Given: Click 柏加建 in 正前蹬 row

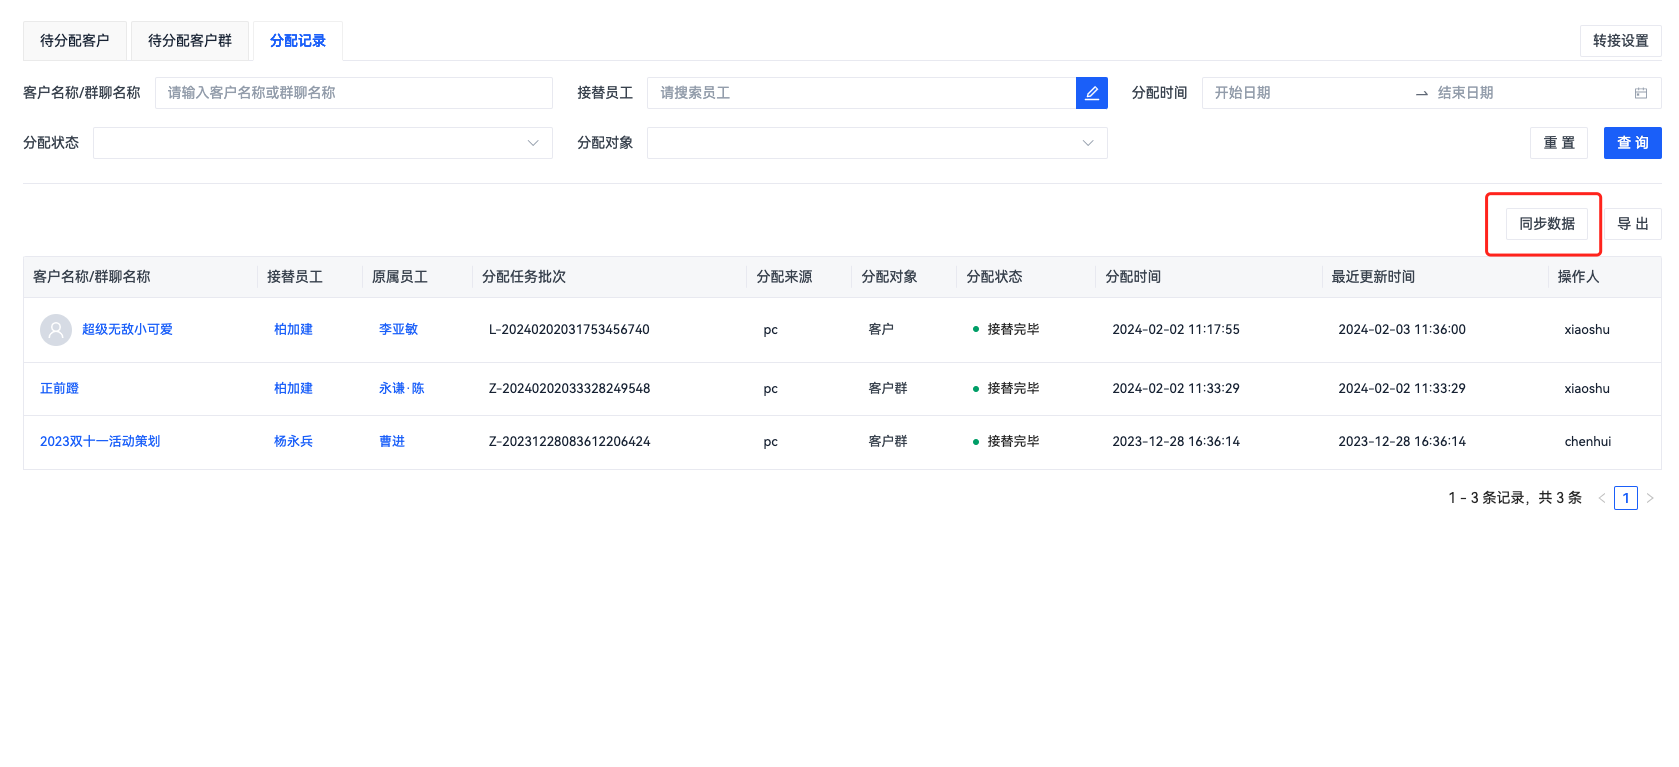Looking at the screenshot, I should pyautogui.click(x=293, y=389).
